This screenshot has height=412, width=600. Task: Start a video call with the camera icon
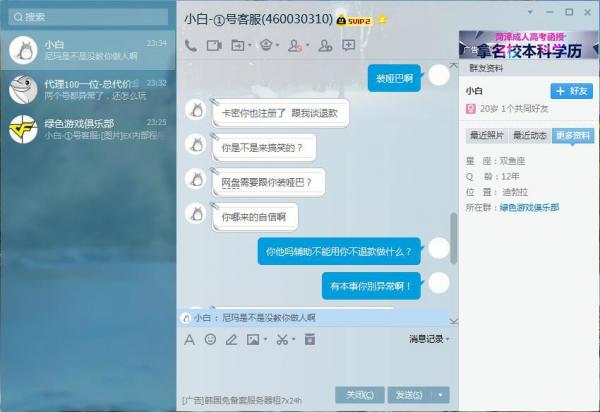tap(214, 46)
